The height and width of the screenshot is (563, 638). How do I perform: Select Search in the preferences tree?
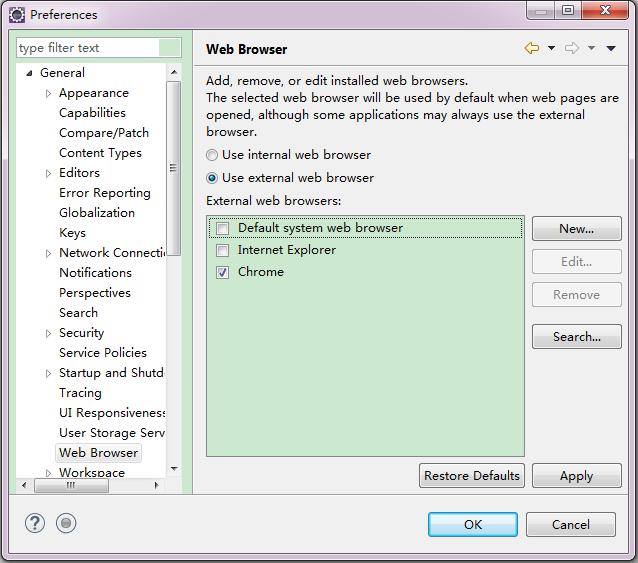78,312
